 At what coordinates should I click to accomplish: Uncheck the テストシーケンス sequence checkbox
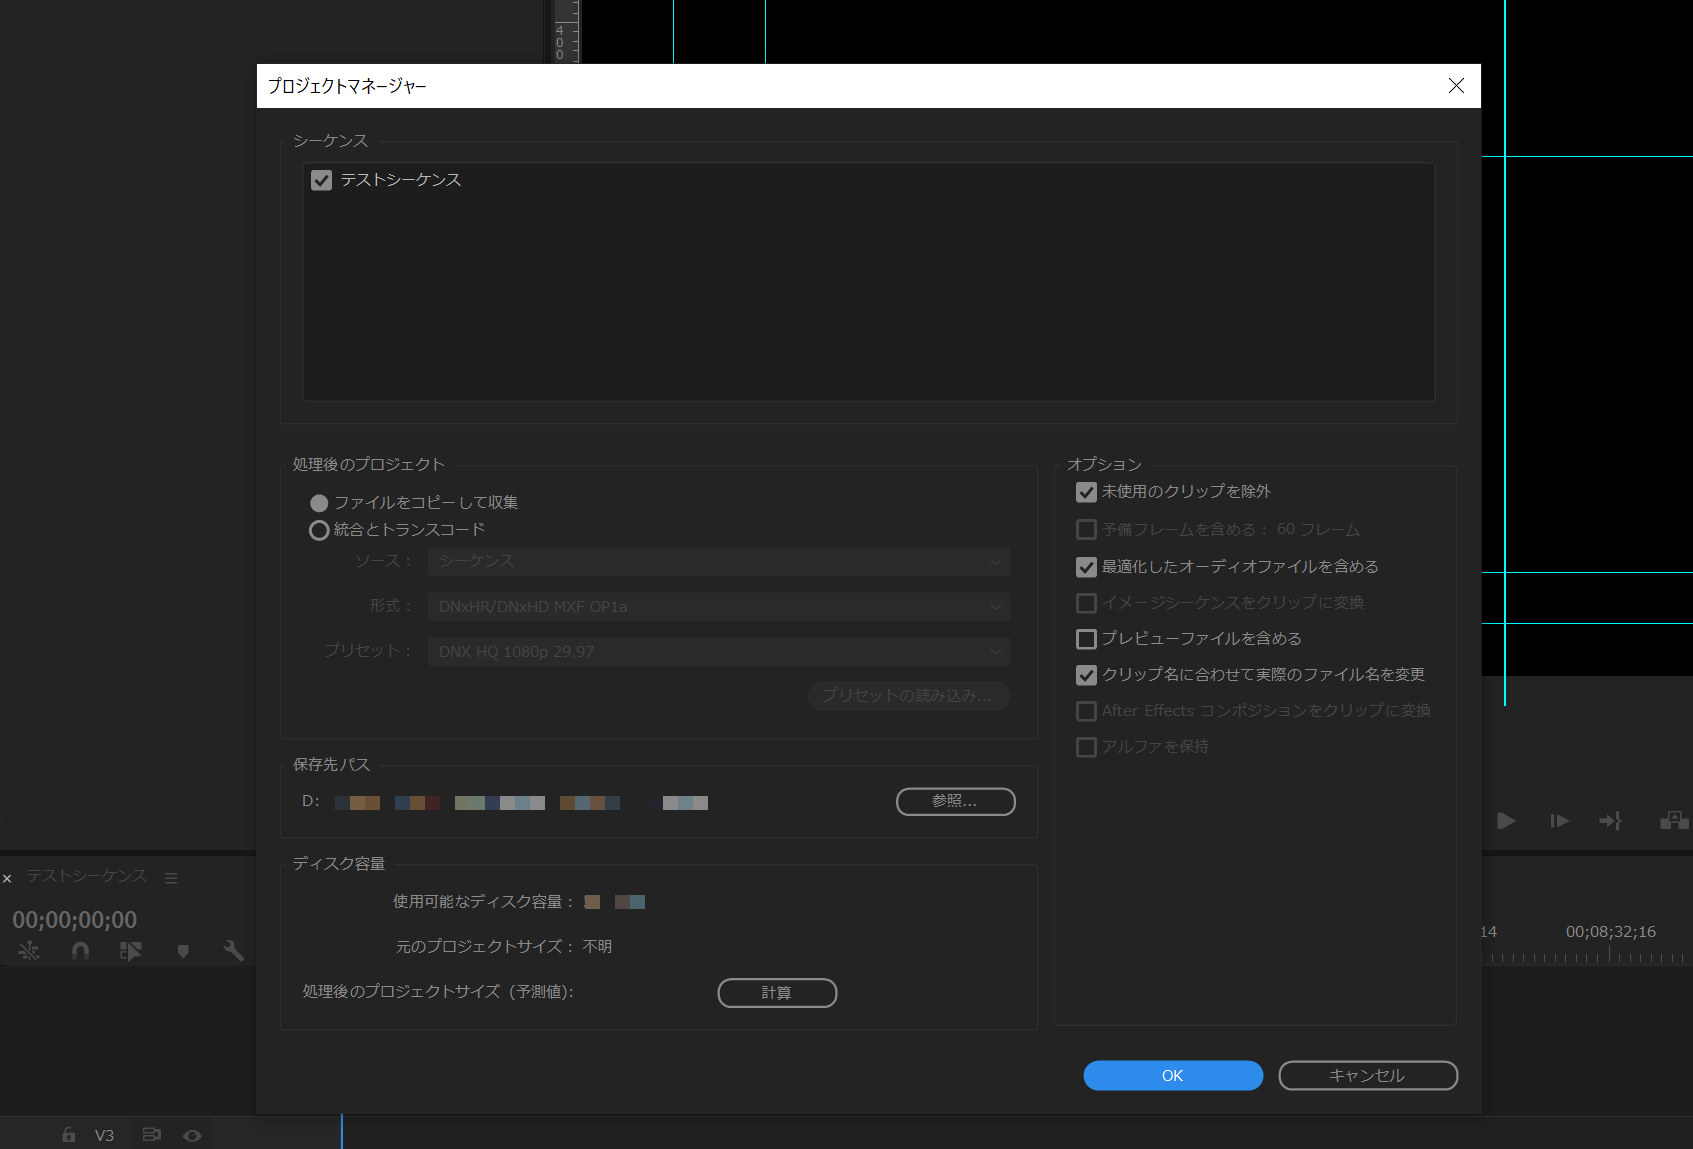[x=321, y=180]
